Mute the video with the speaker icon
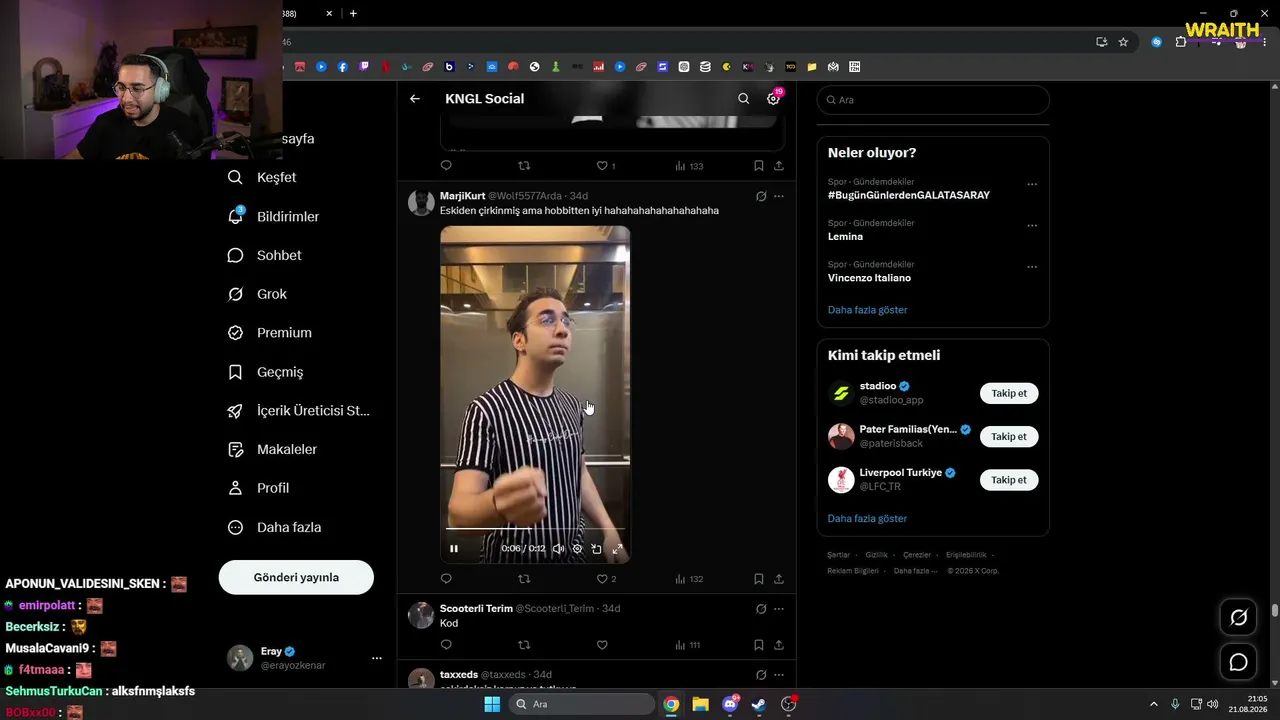The width and height of the screenshot is (1280, 720). (x=558, y=548)
